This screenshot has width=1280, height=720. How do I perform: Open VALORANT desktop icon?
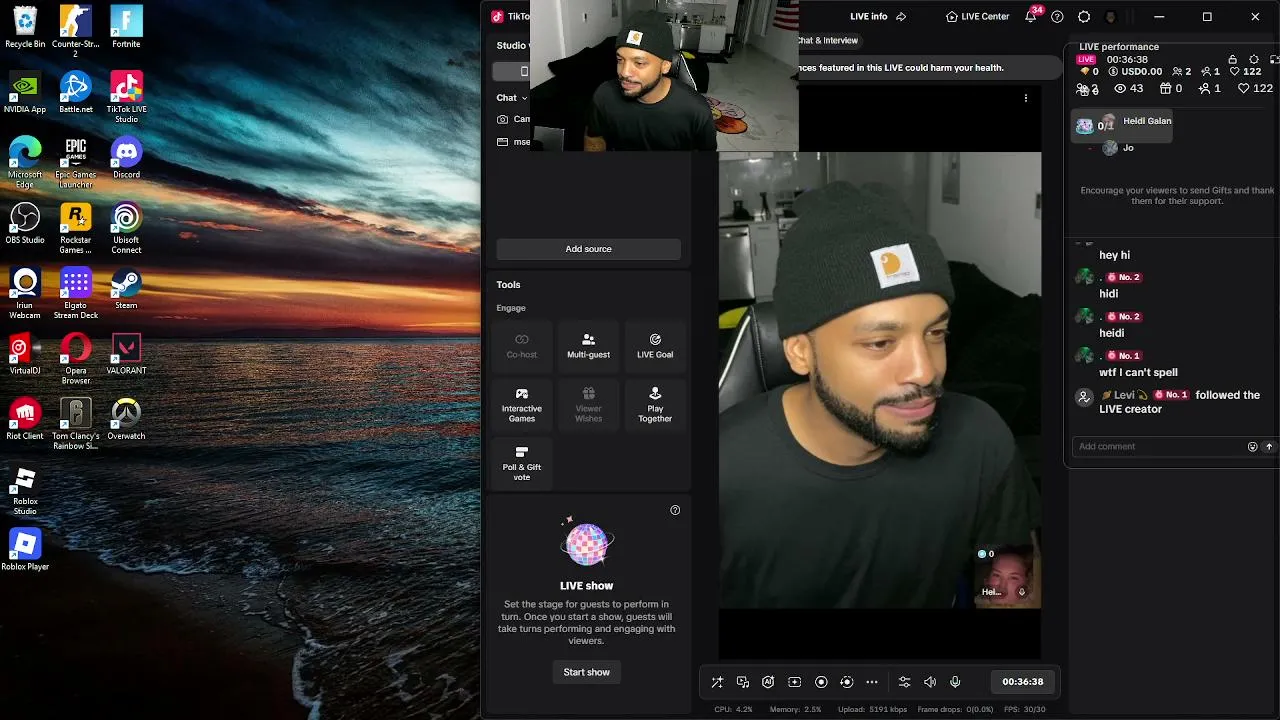click(126, 354)
